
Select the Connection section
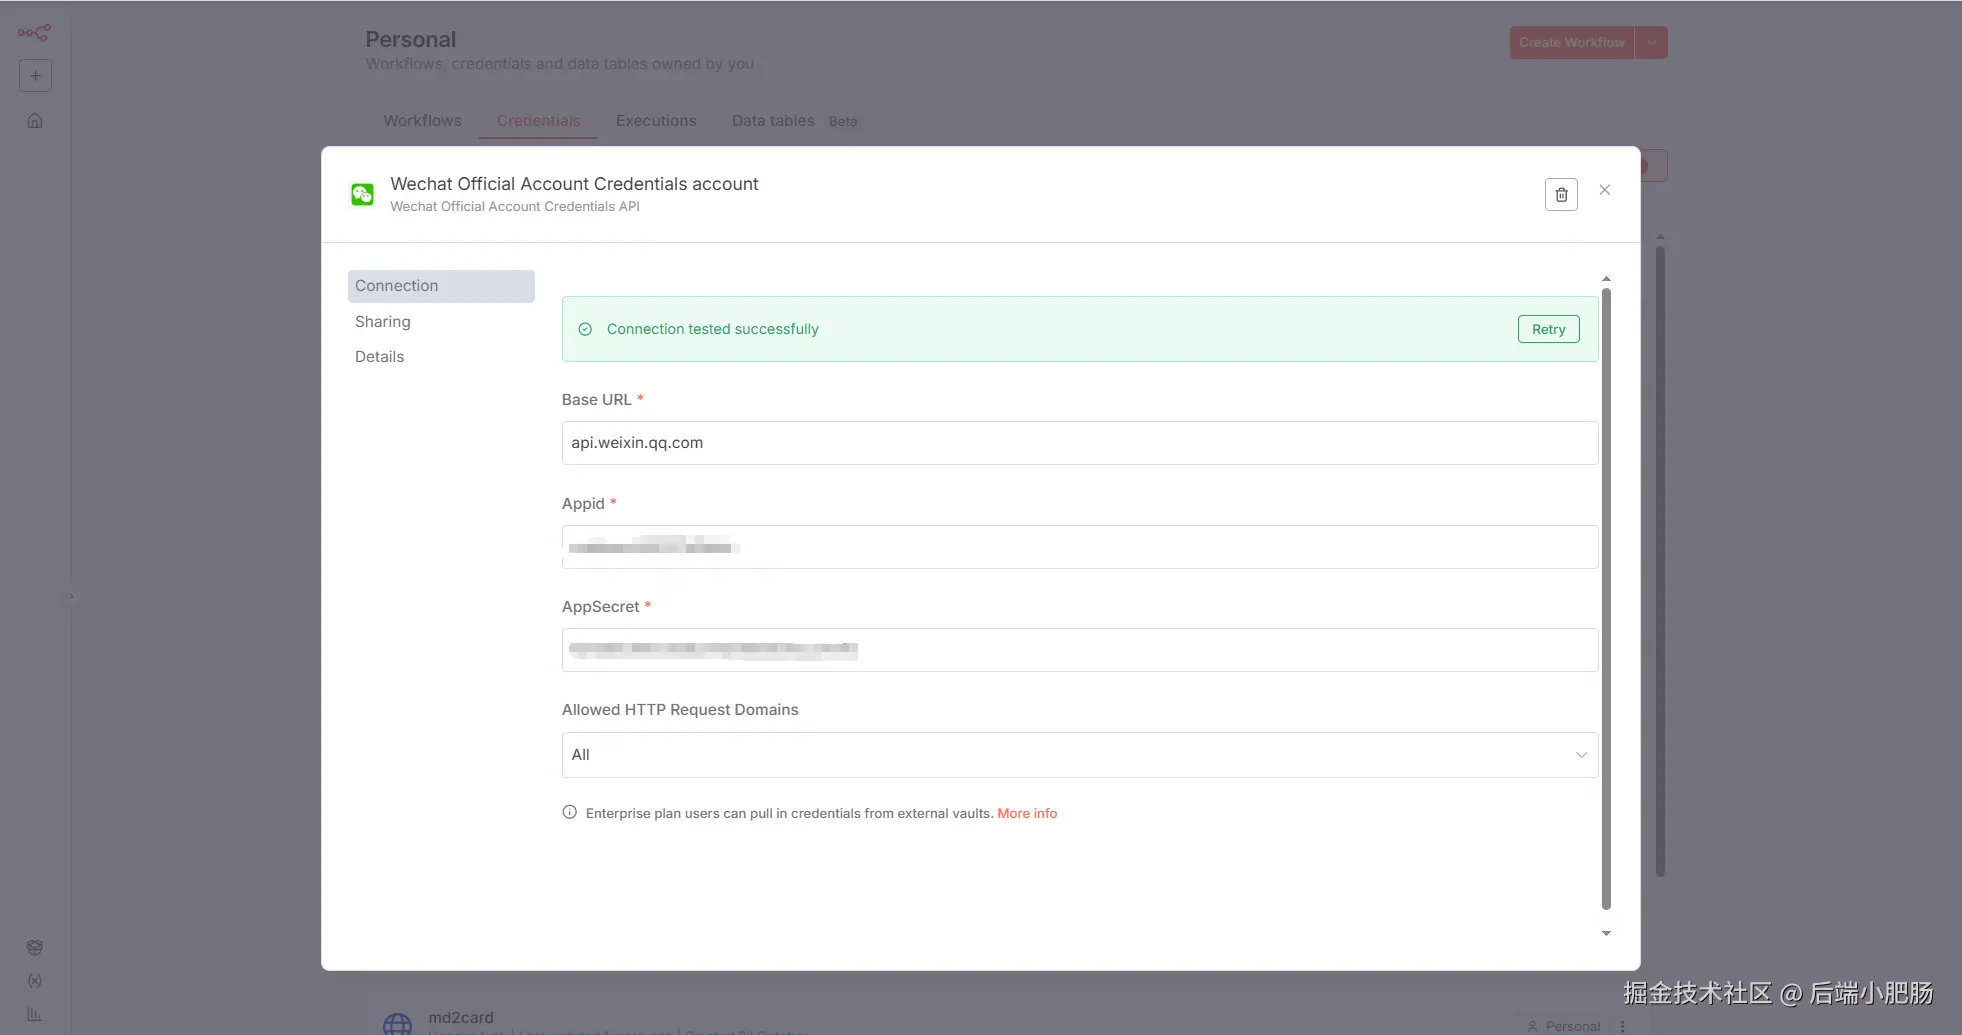(441, 286)
